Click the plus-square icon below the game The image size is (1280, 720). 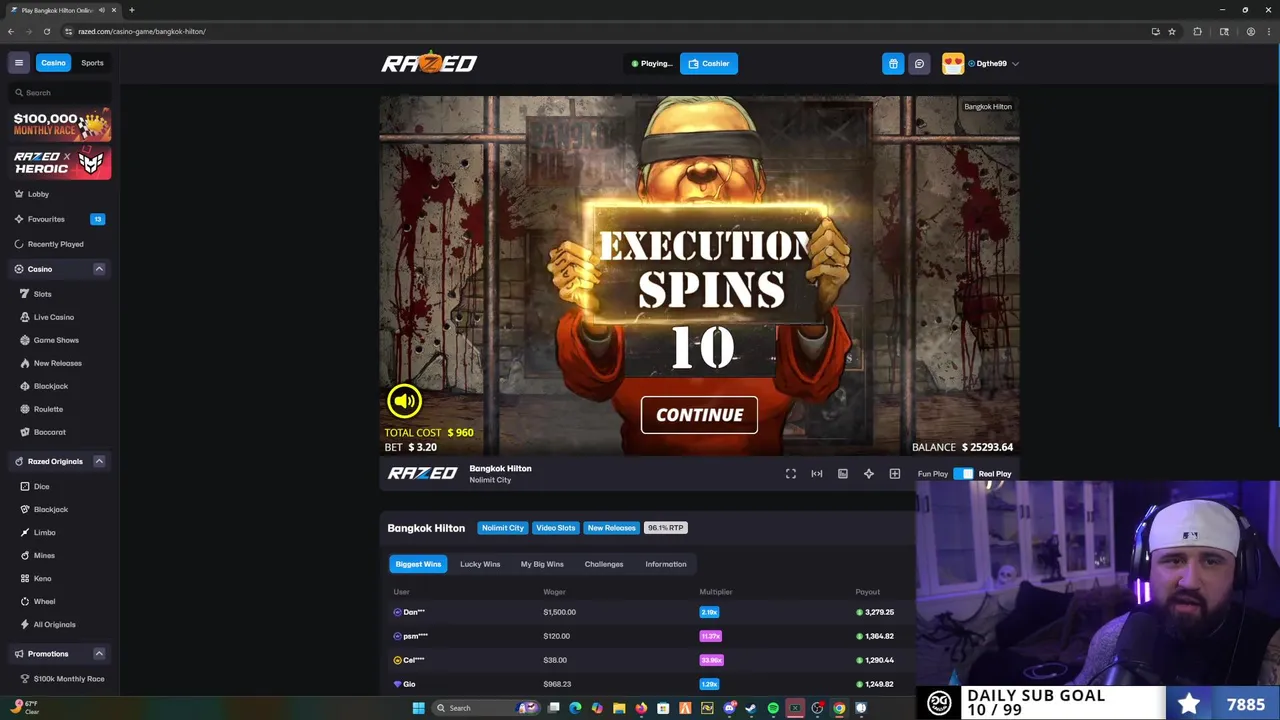pyautogui.click(x=895, y=474)
